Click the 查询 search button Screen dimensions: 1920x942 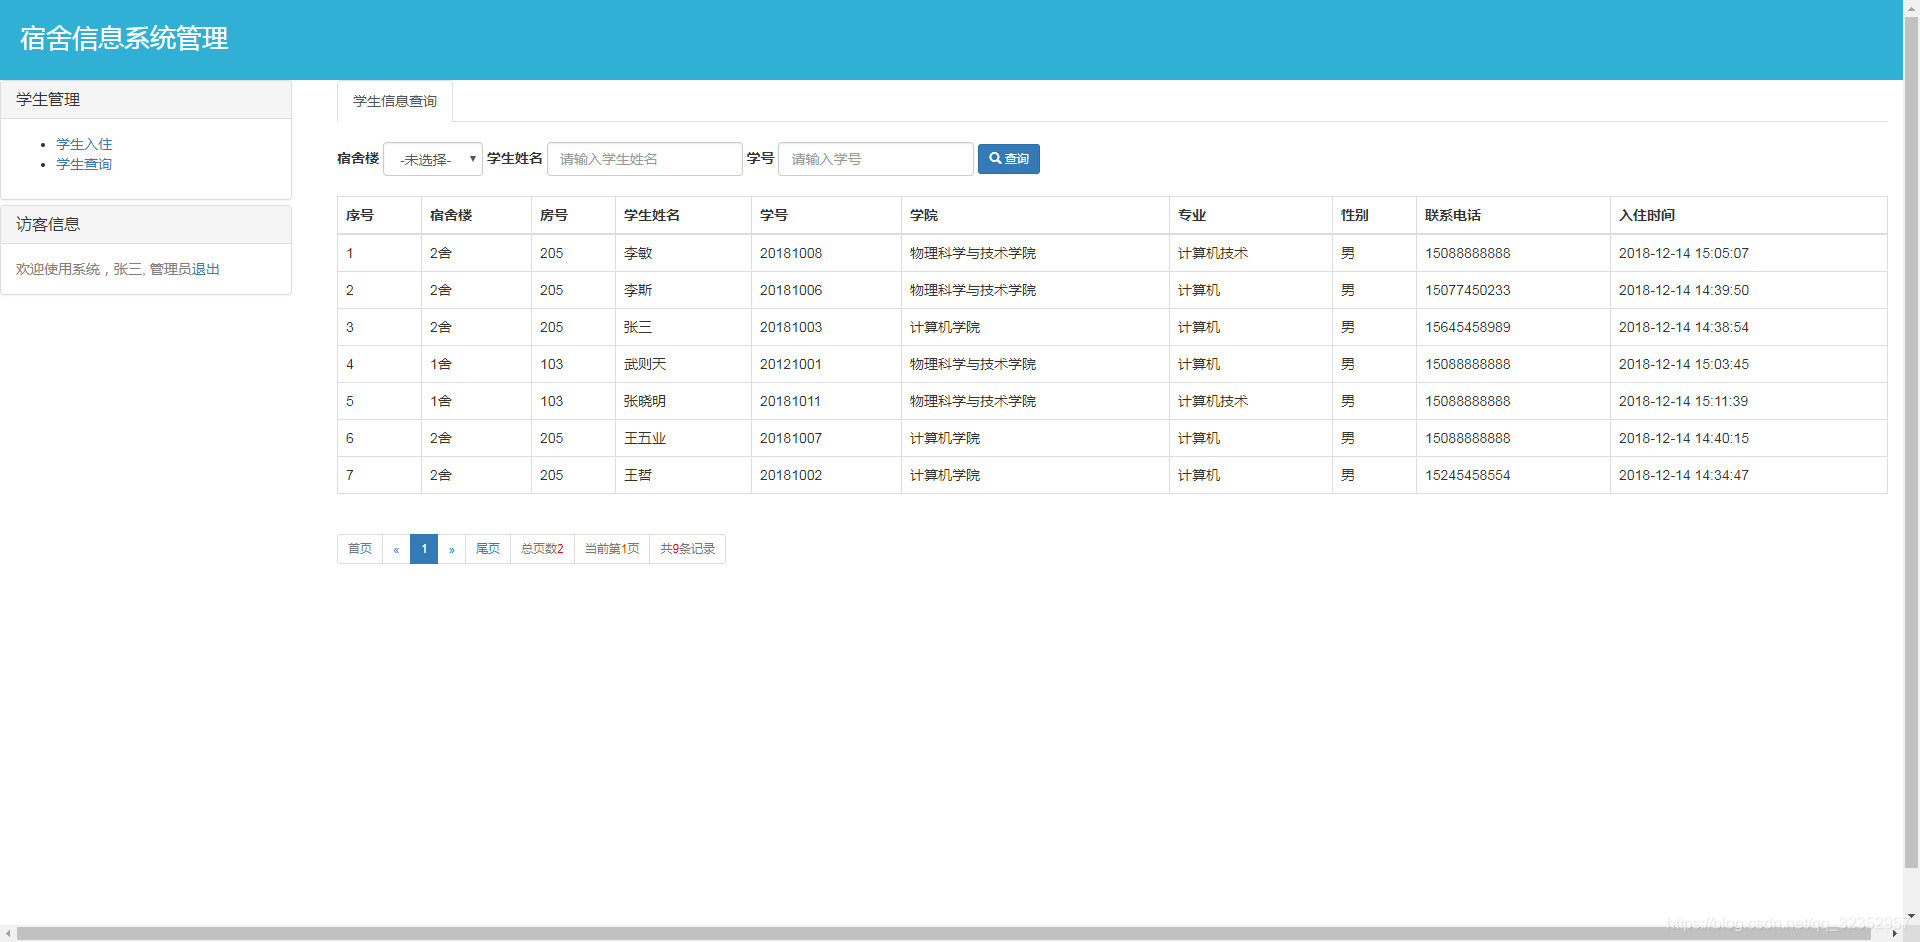[1008, 159]
